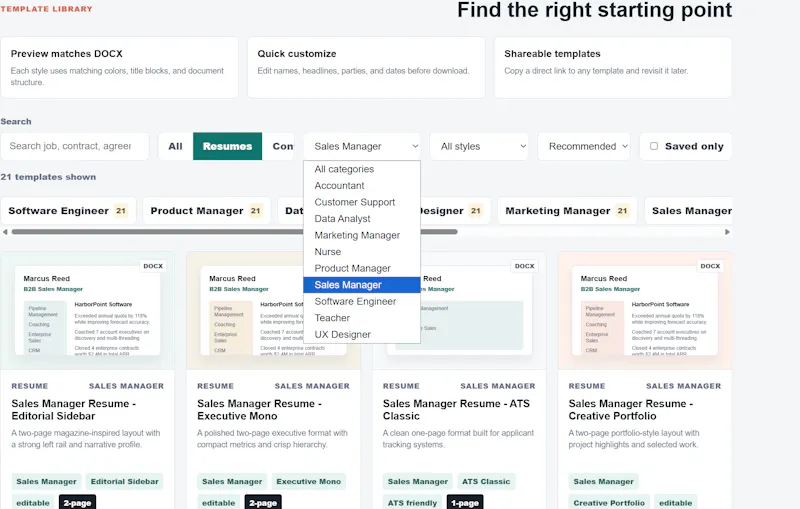Select Marketing Manager 21 category chip
Image resolution: width=800 pixels, height=509 pixels.
[x=567, y=211]
